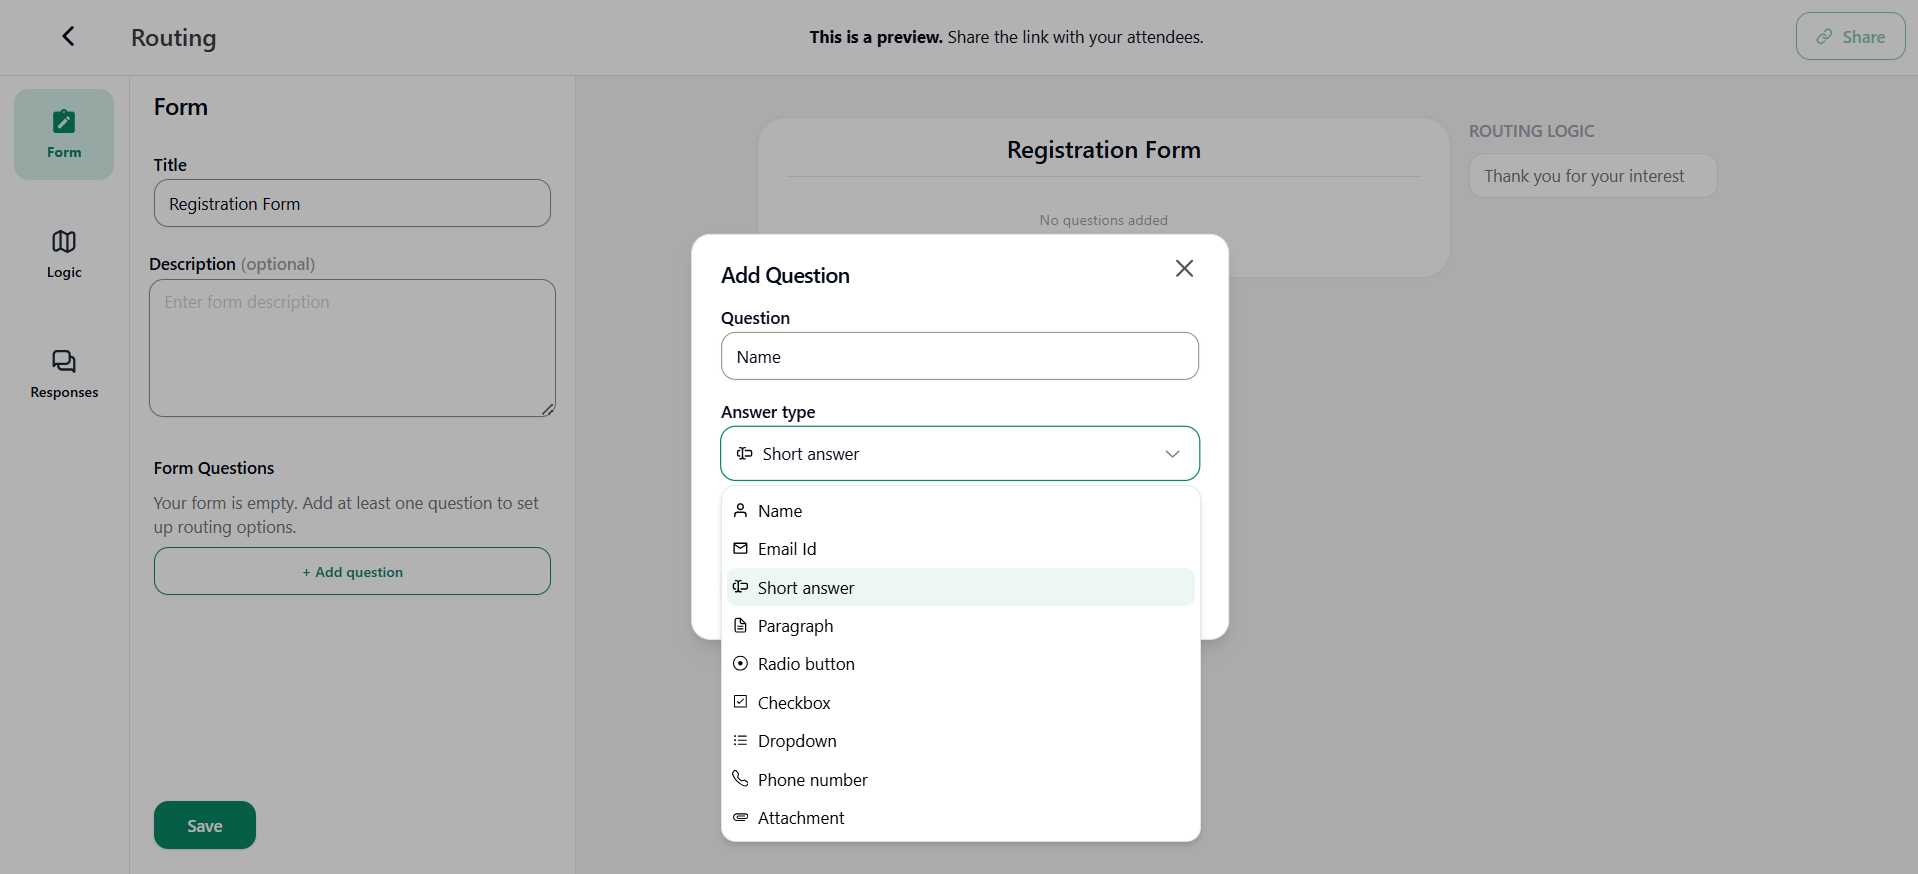Choose the Radio button answer type
The width and height of the screenshot is (1918, 874).
pyautogui.click(x=806, y=664)
